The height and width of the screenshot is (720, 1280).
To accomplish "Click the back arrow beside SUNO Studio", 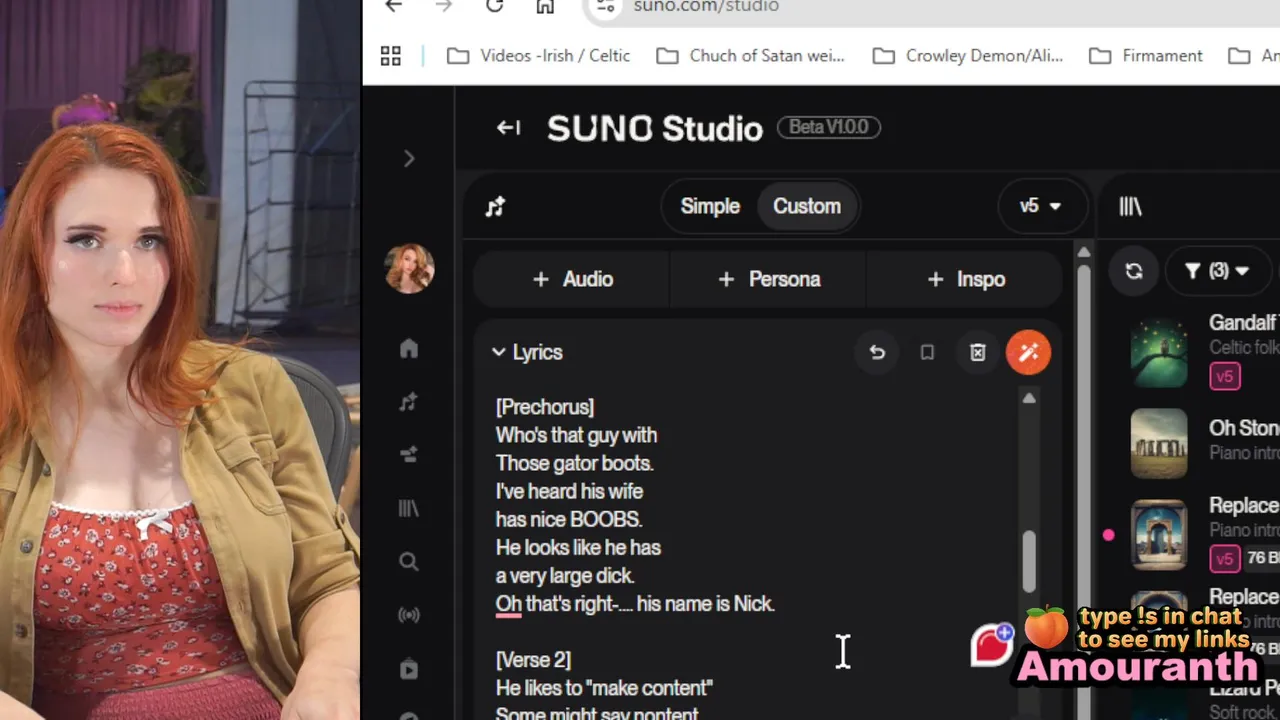I will click(x=508, y=127).
